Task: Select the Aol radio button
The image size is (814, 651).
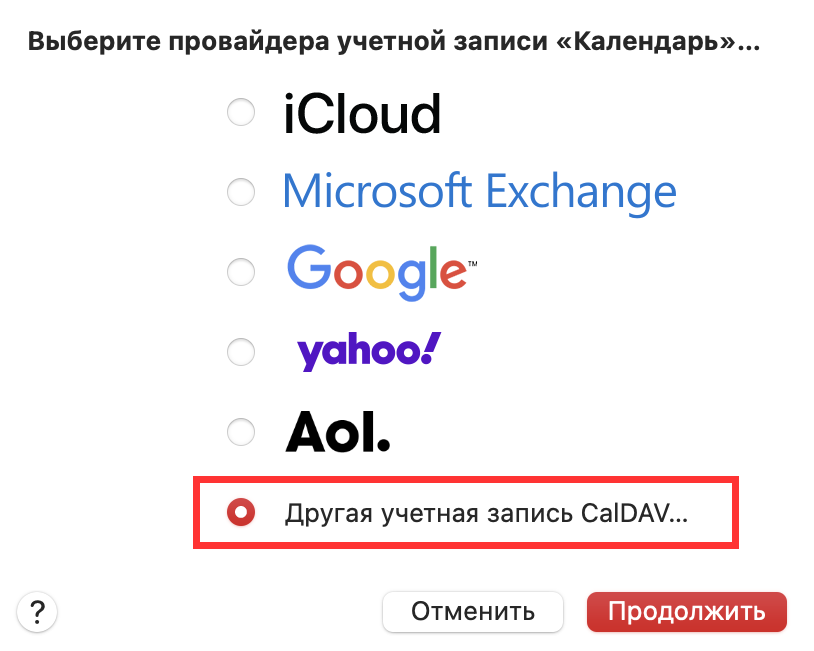Action: point(241,431)
